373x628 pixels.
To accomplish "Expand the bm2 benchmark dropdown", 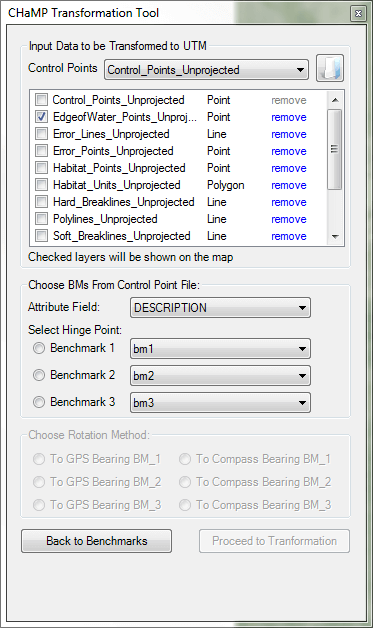I will 220,376.
